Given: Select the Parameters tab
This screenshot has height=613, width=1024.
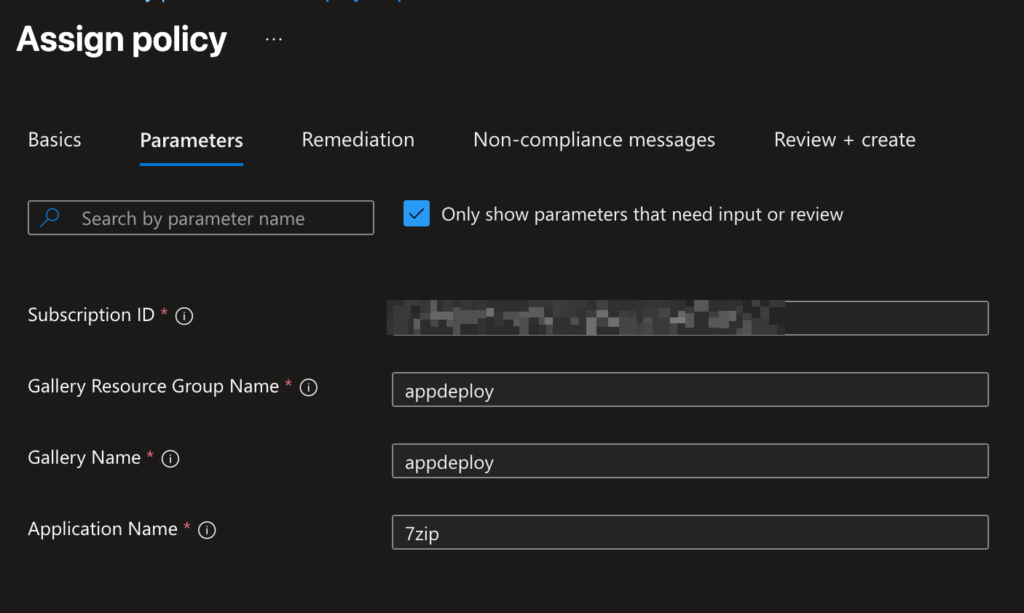Looking at the screenshot, I should pos(191,141).
